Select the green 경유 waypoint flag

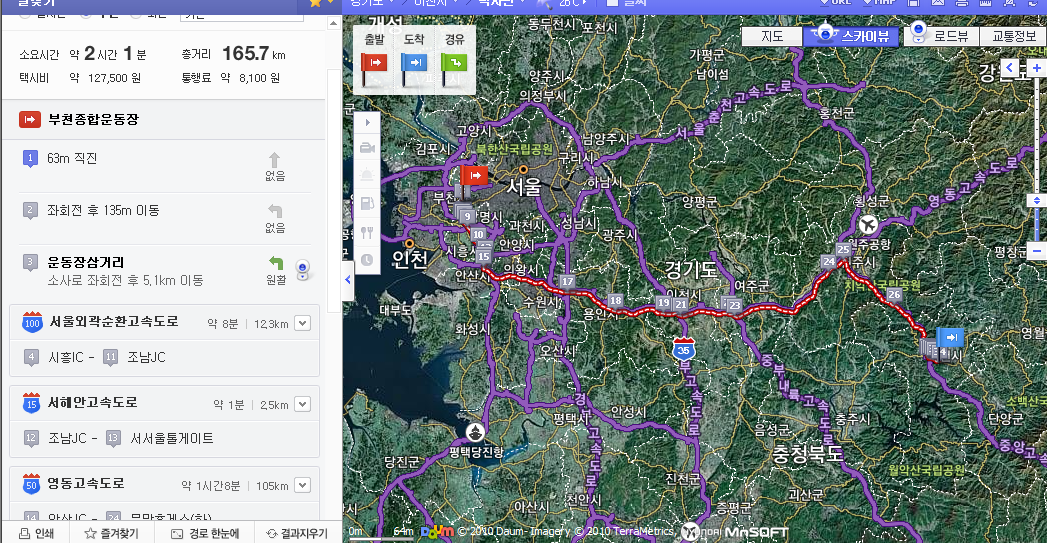point(453,63)
